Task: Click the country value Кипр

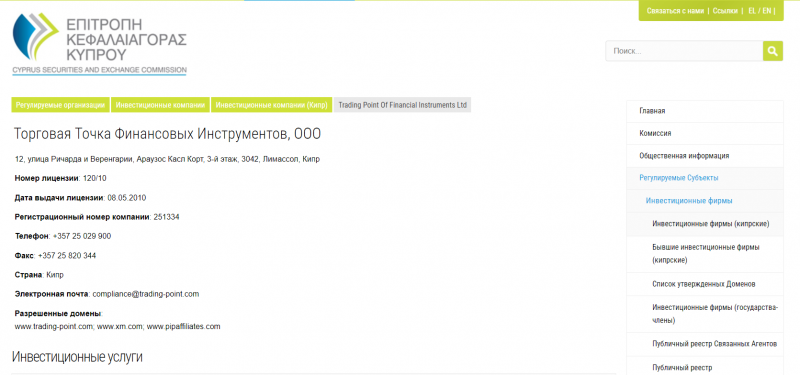Action: 55,275
